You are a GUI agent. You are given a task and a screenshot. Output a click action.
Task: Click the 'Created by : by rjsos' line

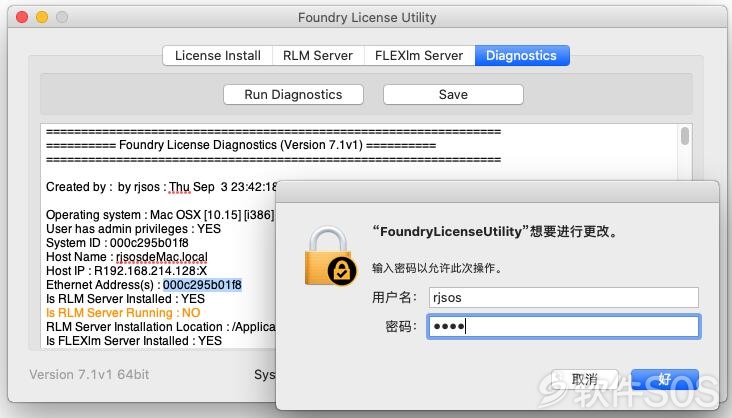click(161, 187)
